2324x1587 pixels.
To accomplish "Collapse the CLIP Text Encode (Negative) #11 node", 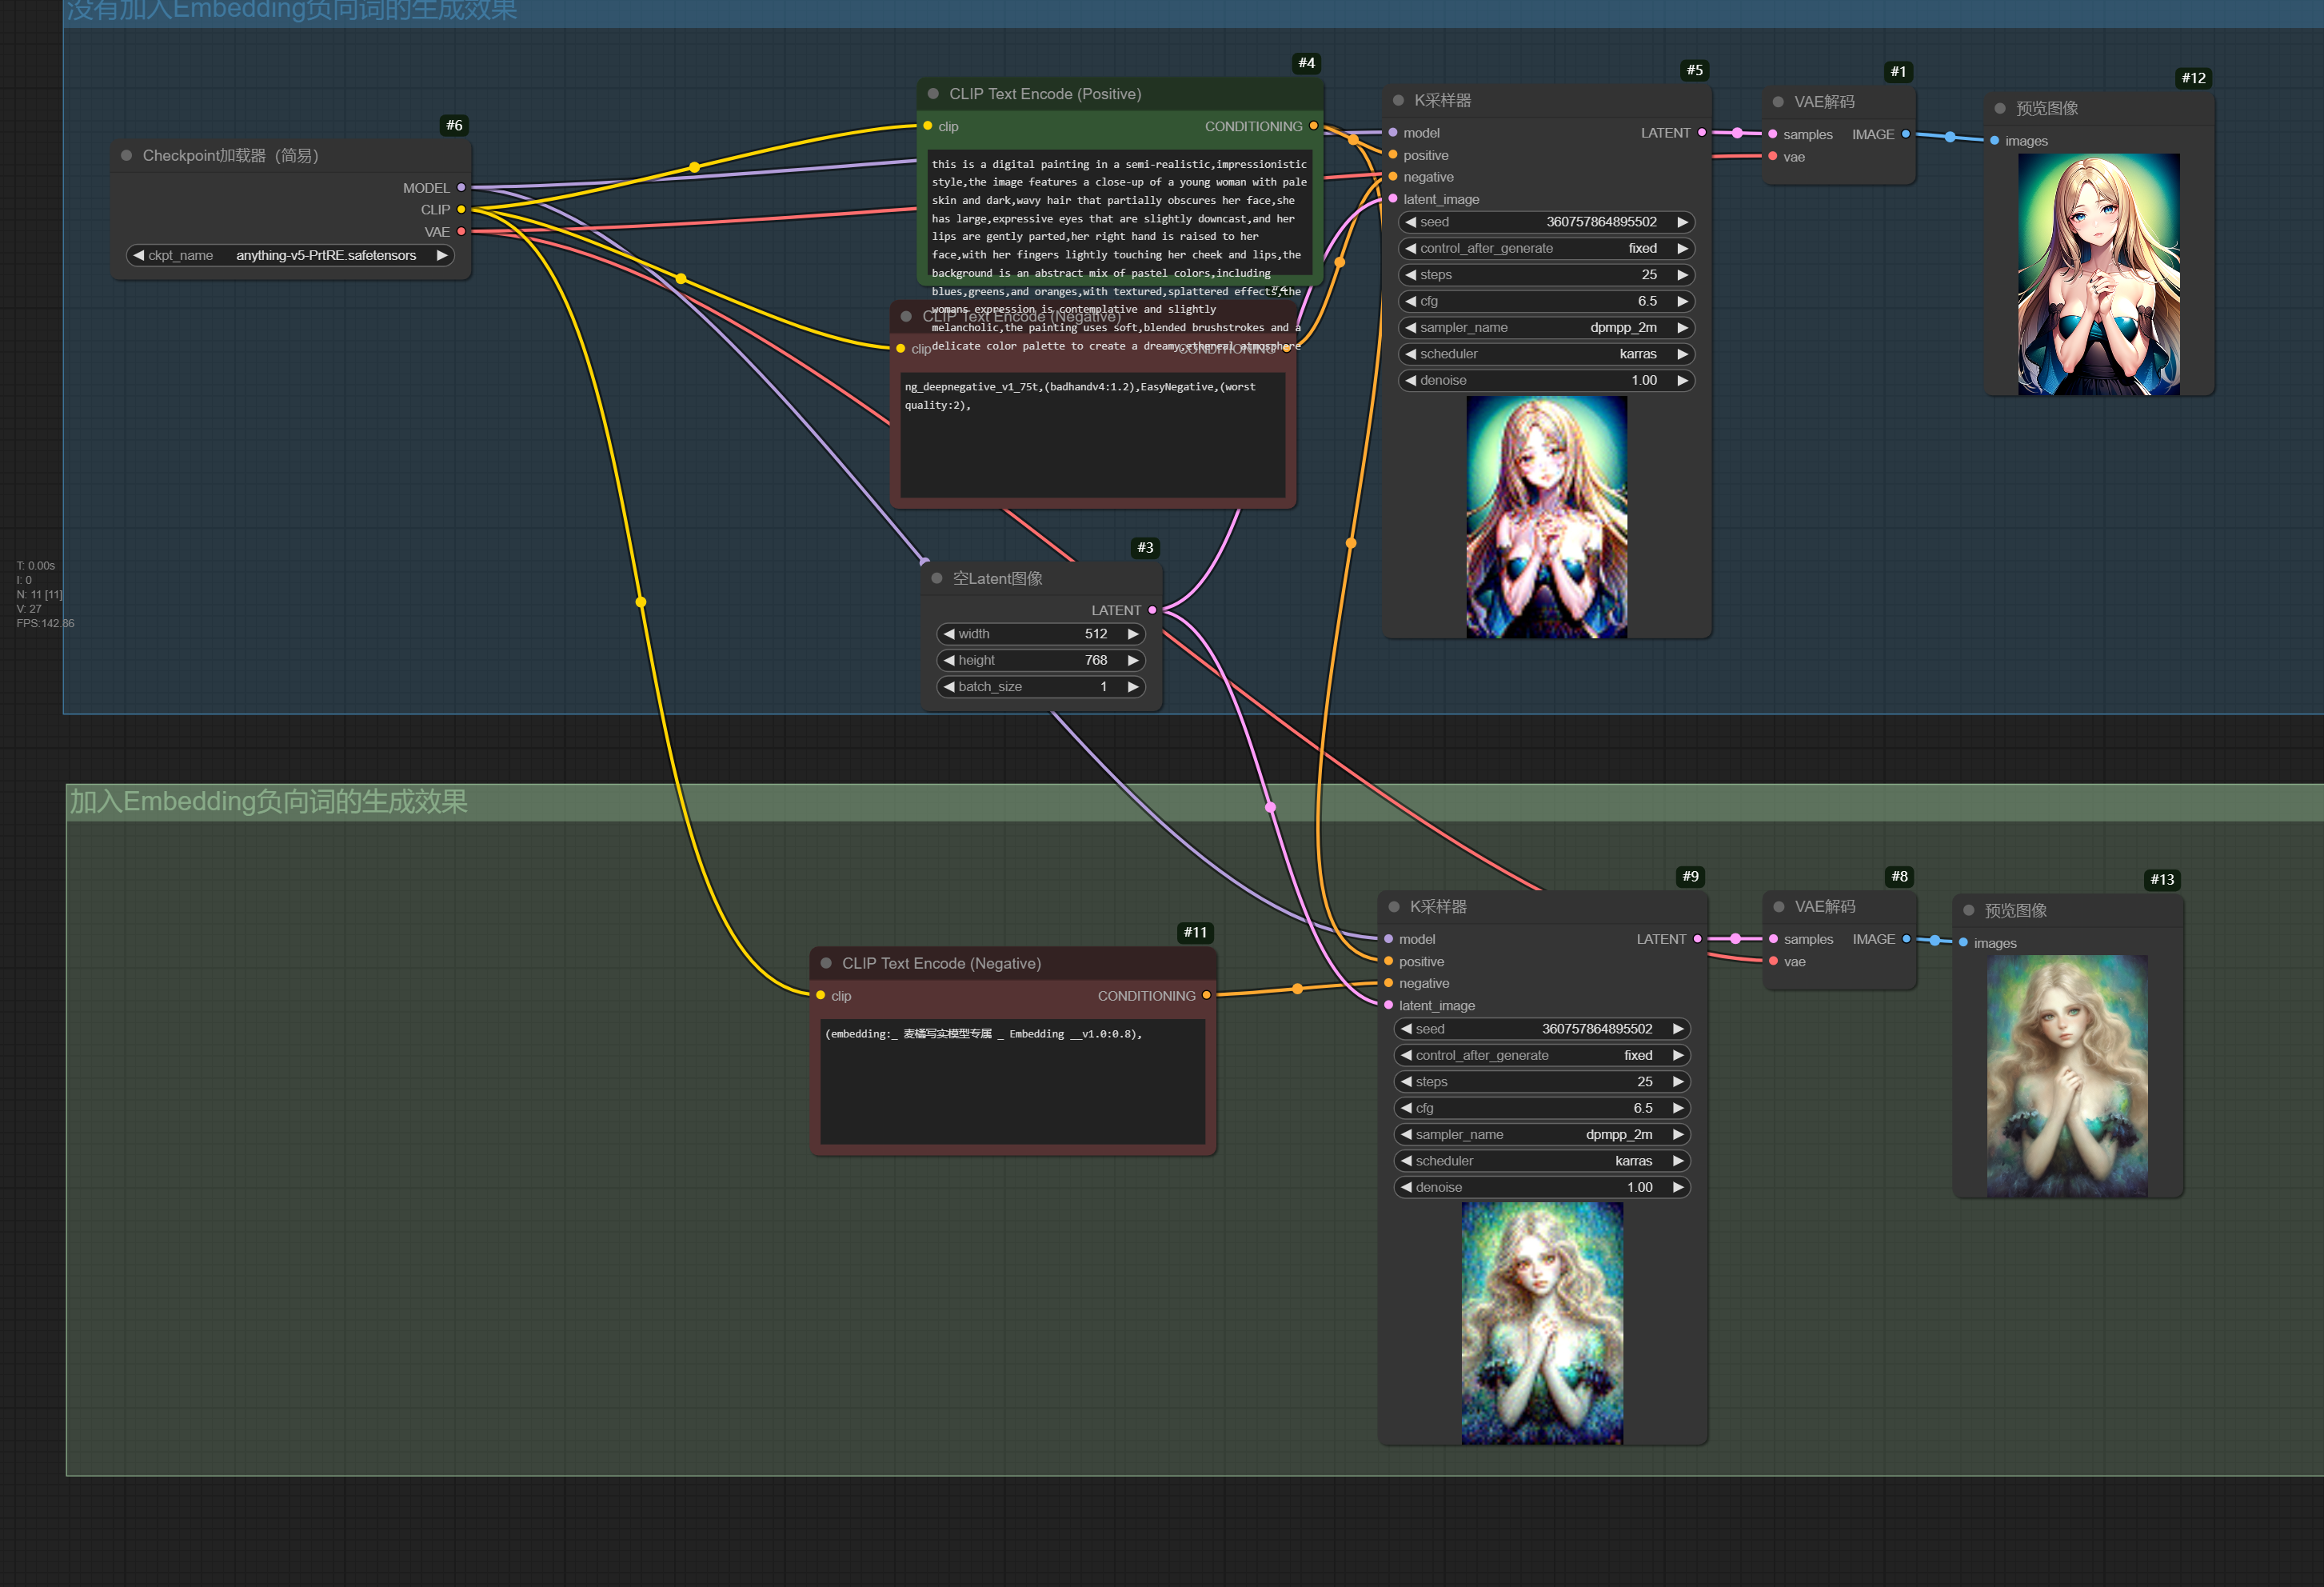I will coord(826,963).
